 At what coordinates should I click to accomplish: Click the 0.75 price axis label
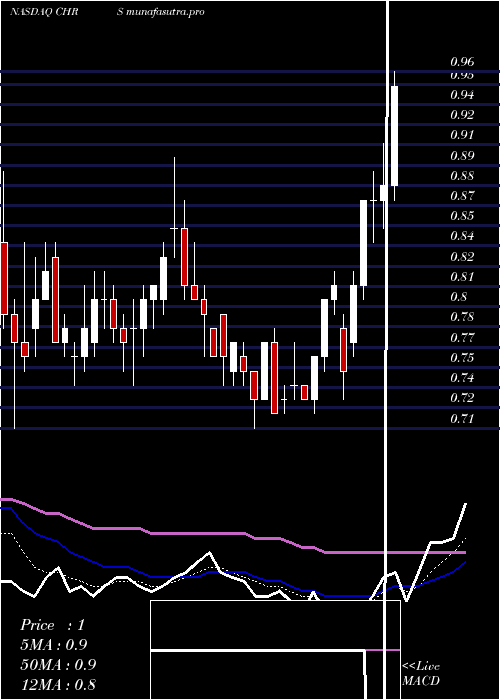[462, 358]
